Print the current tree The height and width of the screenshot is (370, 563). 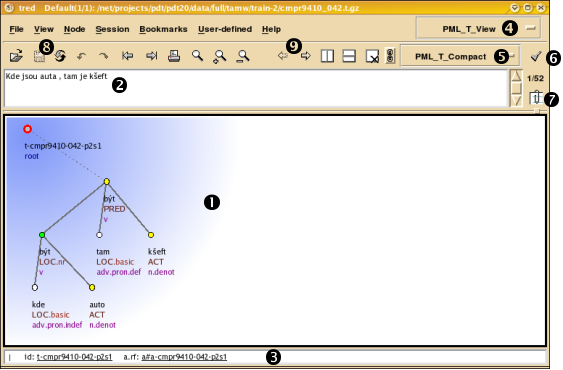coord(174,56)
